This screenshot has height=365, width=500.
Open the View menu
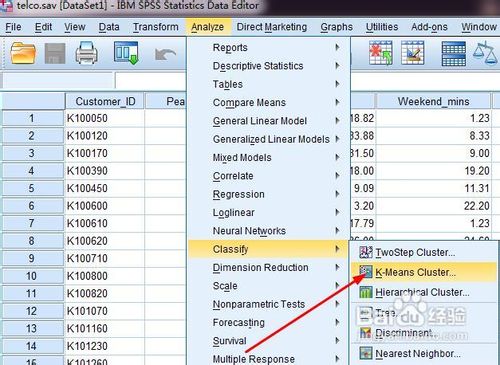click(75, 27)
